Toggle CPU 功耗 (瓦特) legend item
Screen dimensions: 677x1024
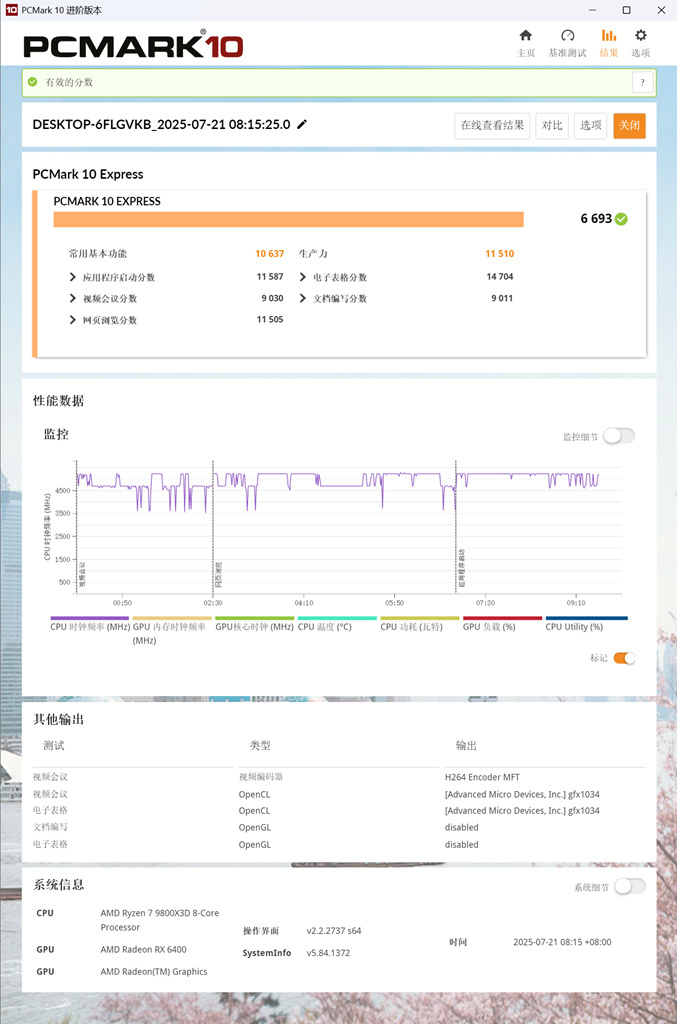click(x=420, y=624)
